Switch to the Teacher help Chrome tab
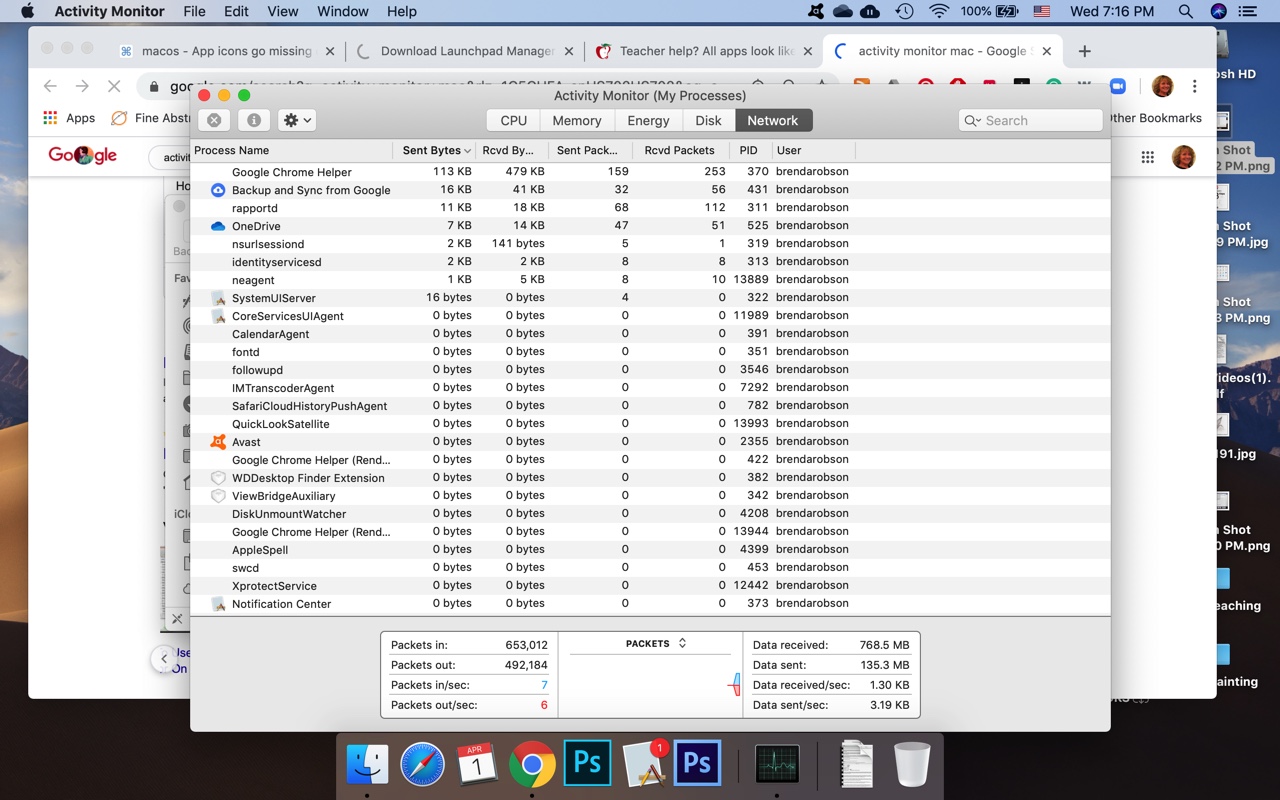 (706, 51)
